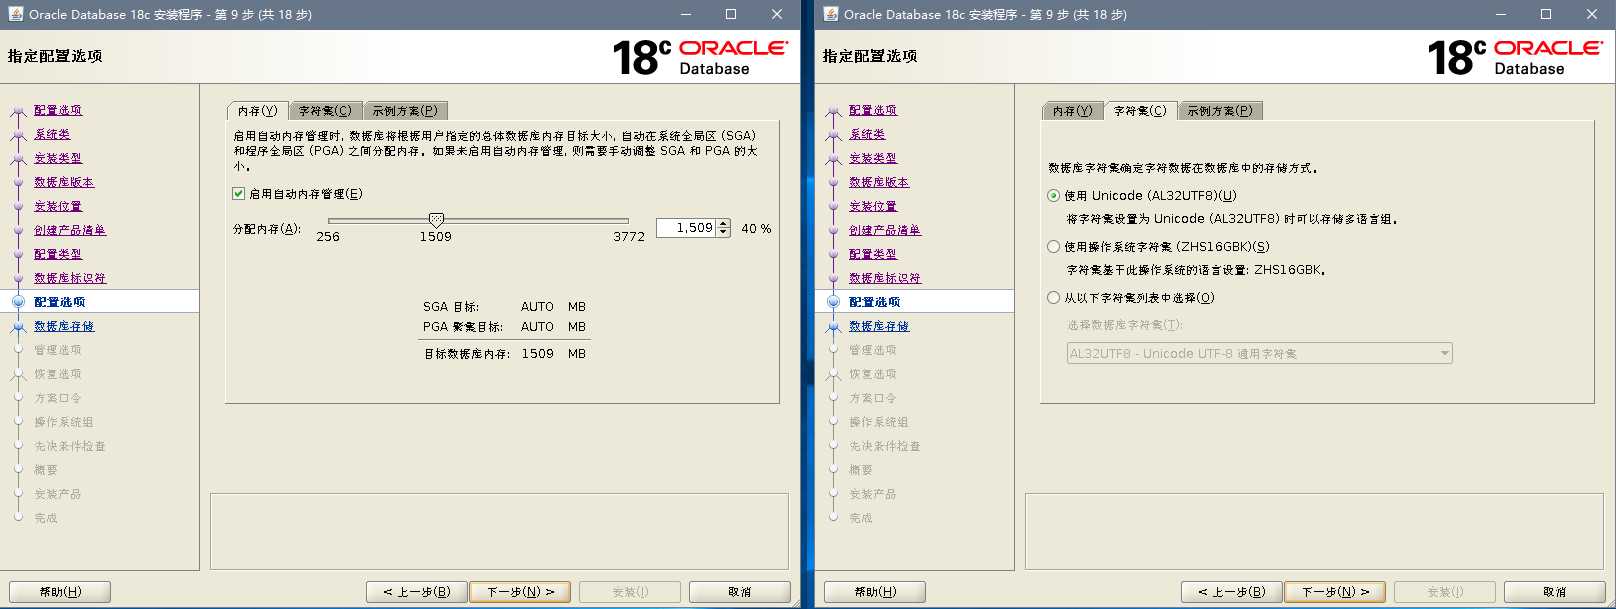Click 方案口令 disabled step in left window
1616x609 pixels.
(x=58, y=398)
